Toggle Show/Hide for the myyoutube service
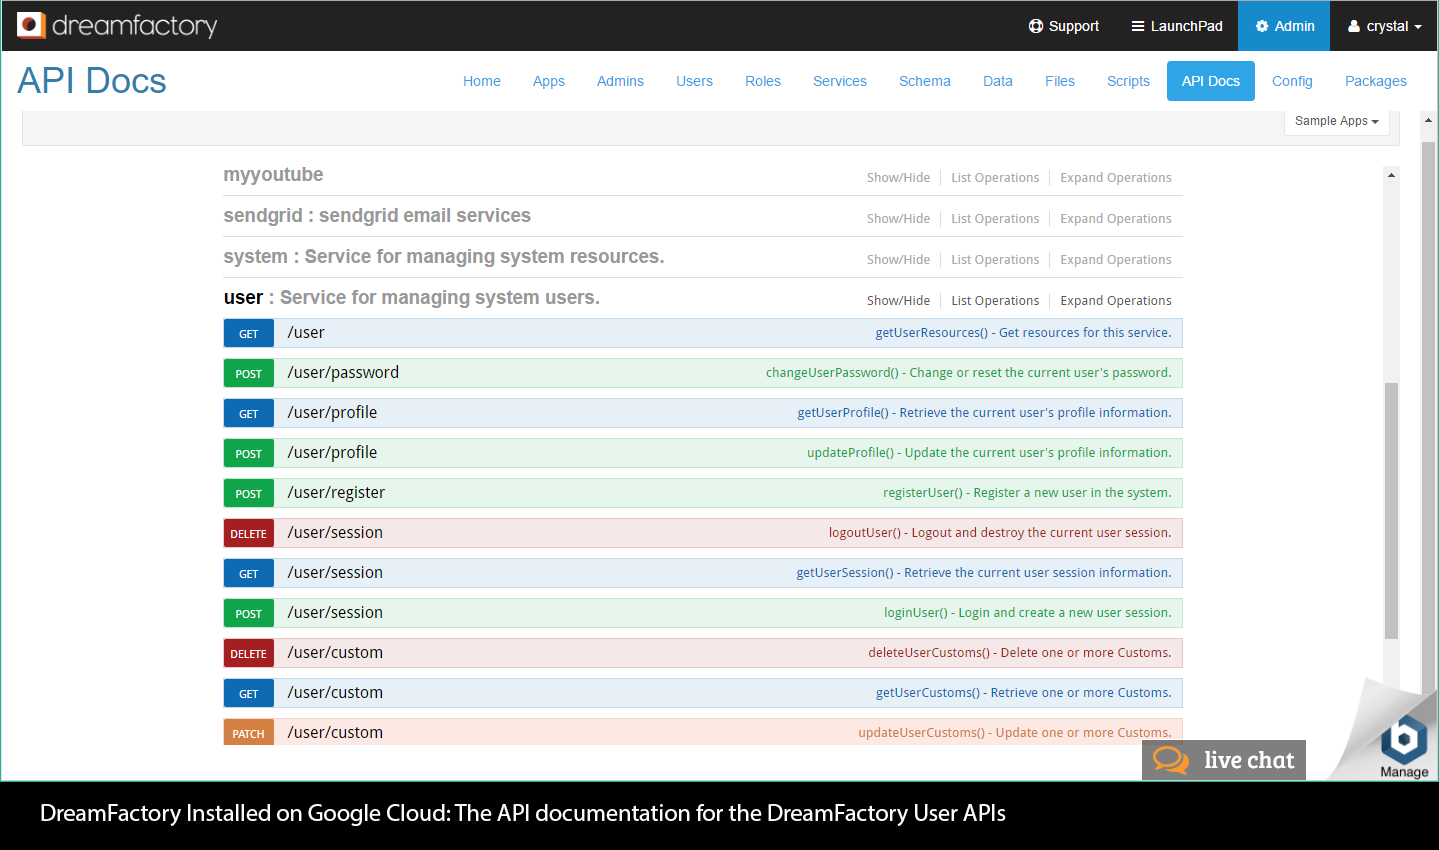 (x=897, y=177)
